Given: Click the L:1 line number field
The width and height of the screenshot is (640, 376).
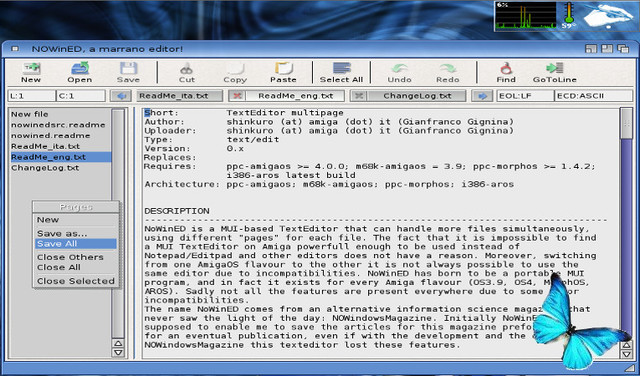Looking at the screenshot, I should coord(32,96).
